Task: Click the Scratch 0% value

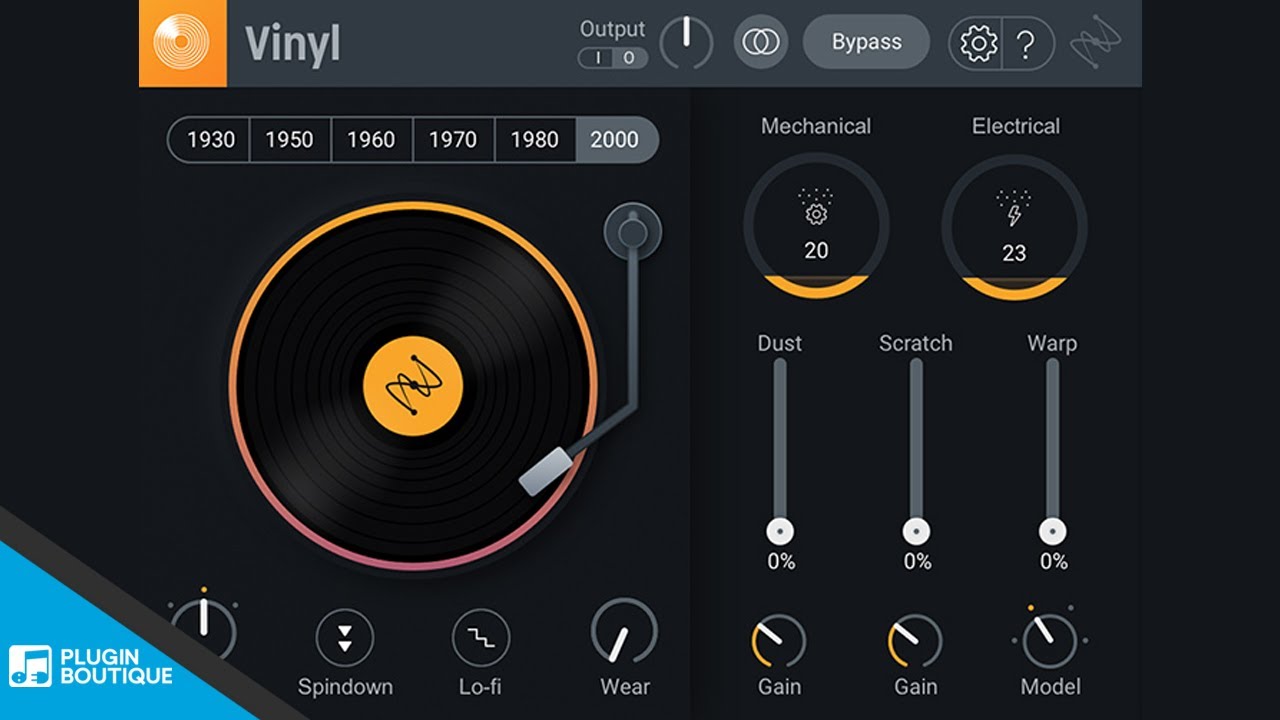Action: coord(917,562)
